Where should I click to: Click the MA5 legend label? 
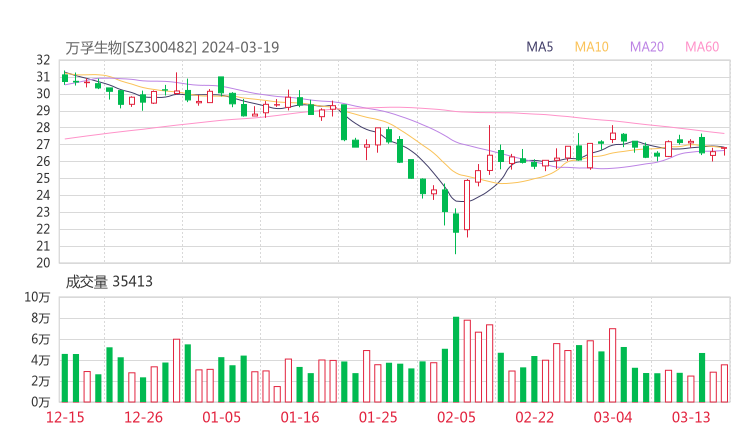(539, 47)
